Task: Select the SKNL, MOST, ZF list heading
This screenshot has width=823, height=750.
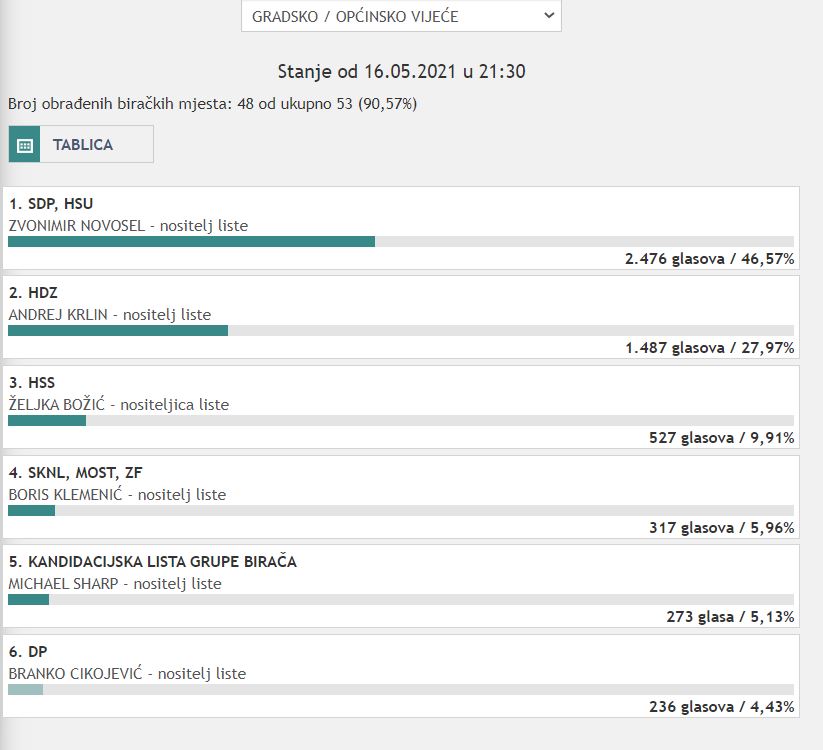Action: click(69, 473)
